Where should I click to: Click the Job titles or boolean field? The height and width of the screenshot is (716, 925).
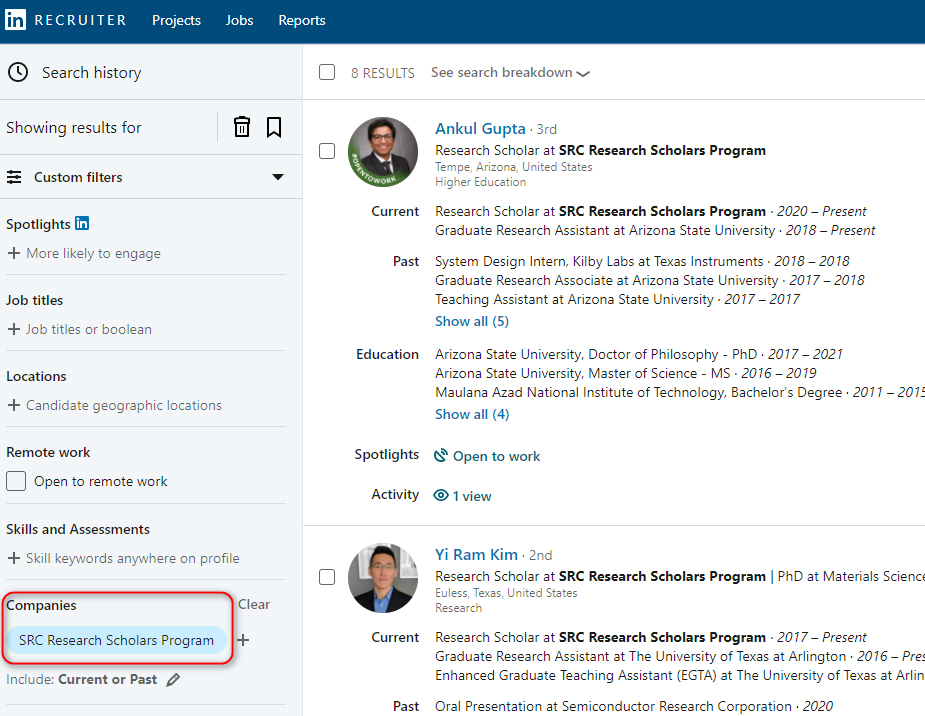tap(88, 329)
